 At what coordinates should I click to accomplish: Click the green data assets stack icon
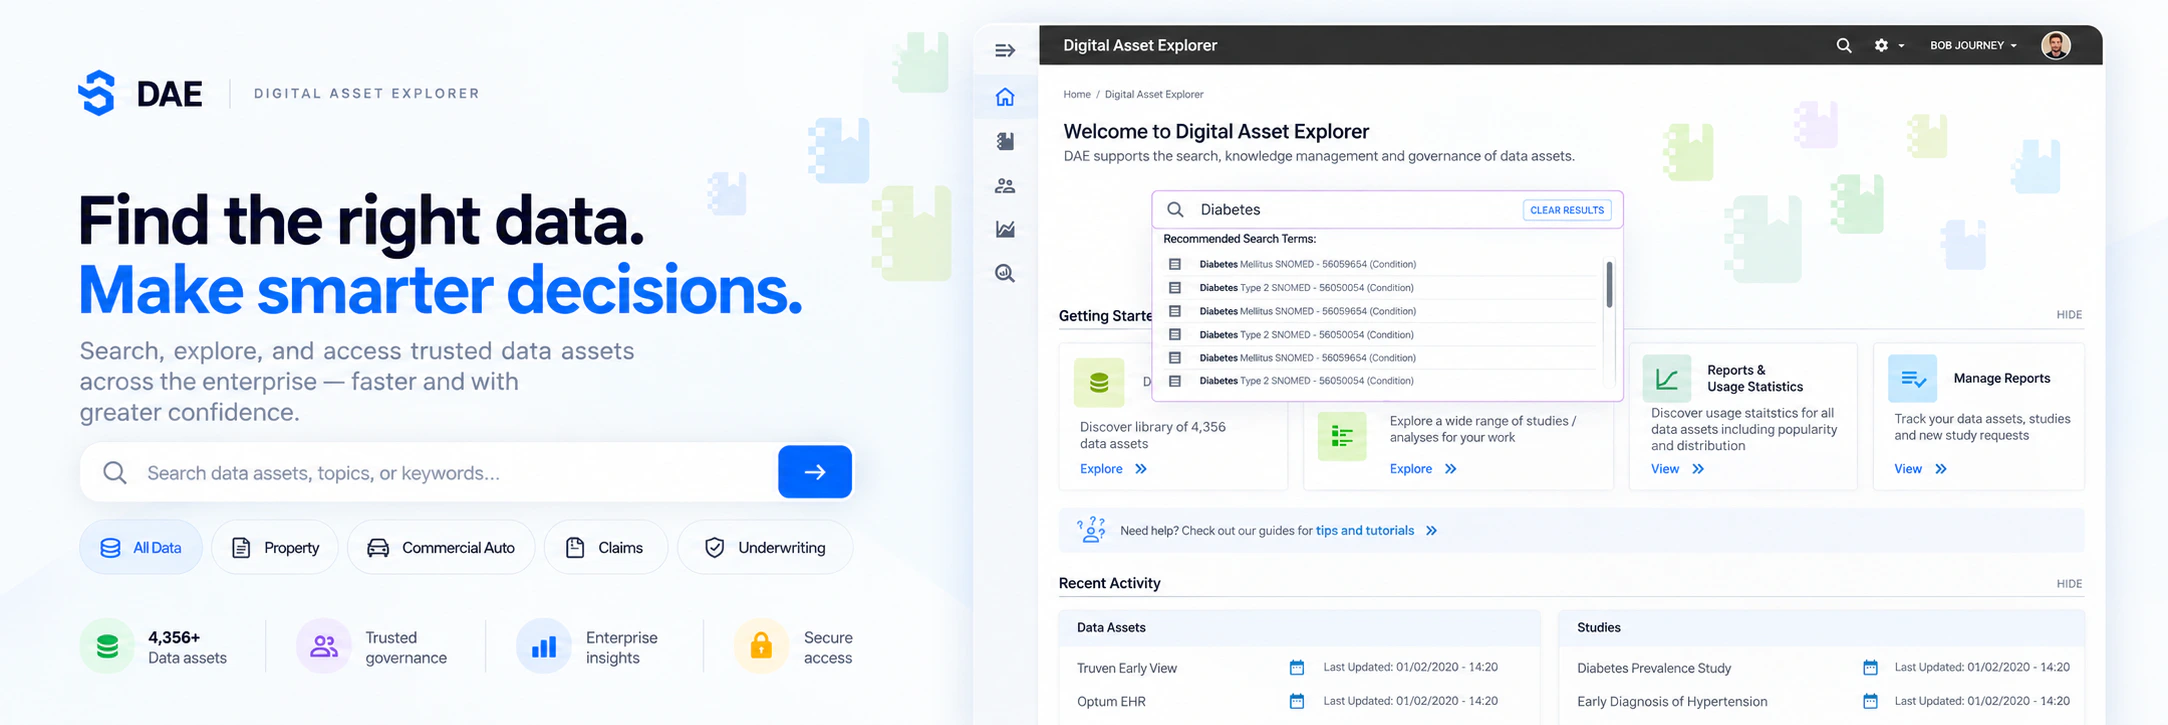[x=107, y=647]
